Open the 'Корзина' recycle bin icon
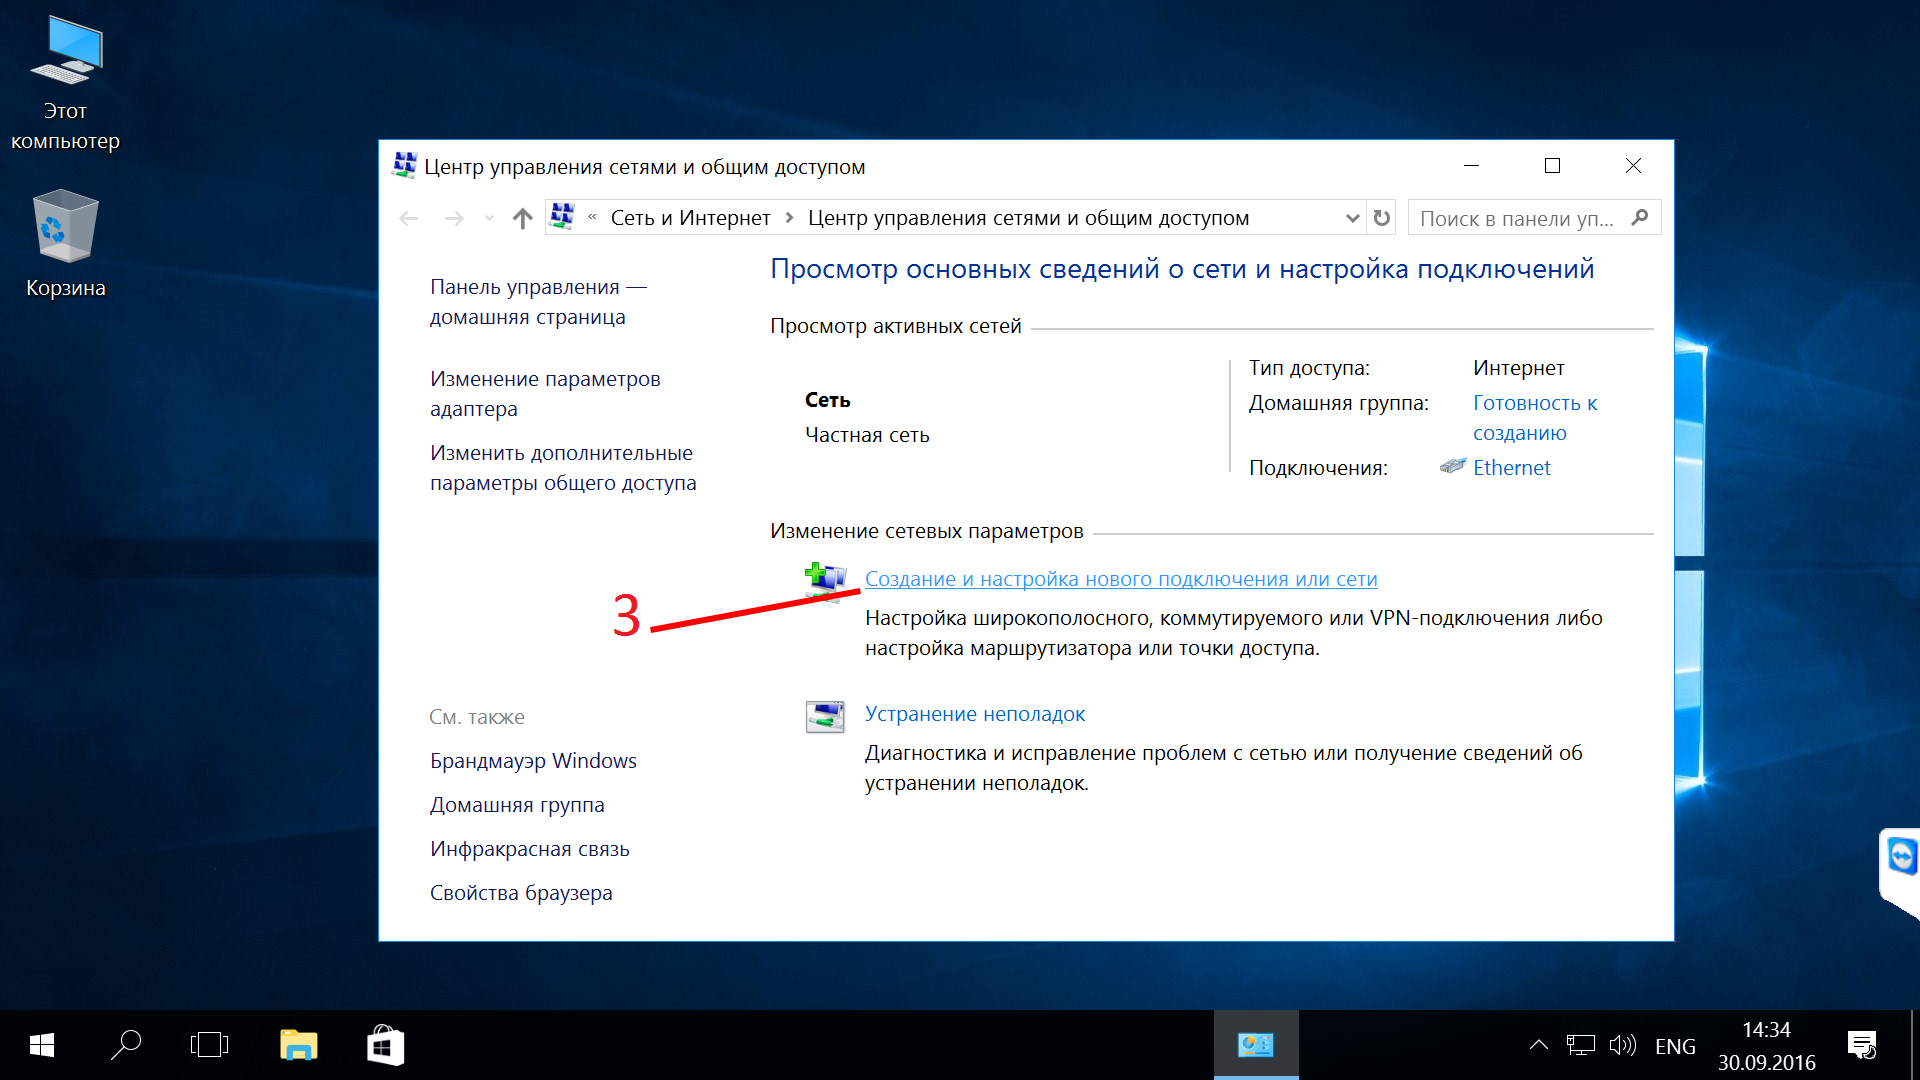 click(x=65, y=244)
